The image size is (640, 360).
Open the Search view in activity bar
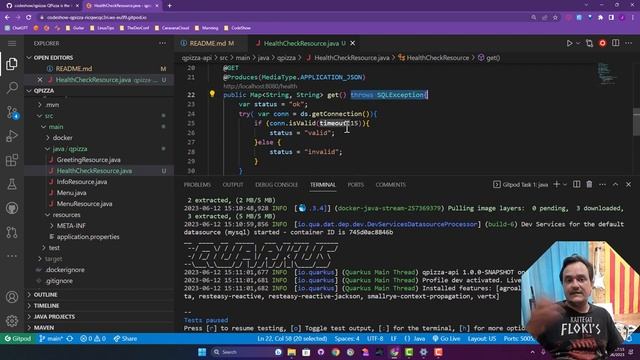pyautogui.click(x=12, y=87)
